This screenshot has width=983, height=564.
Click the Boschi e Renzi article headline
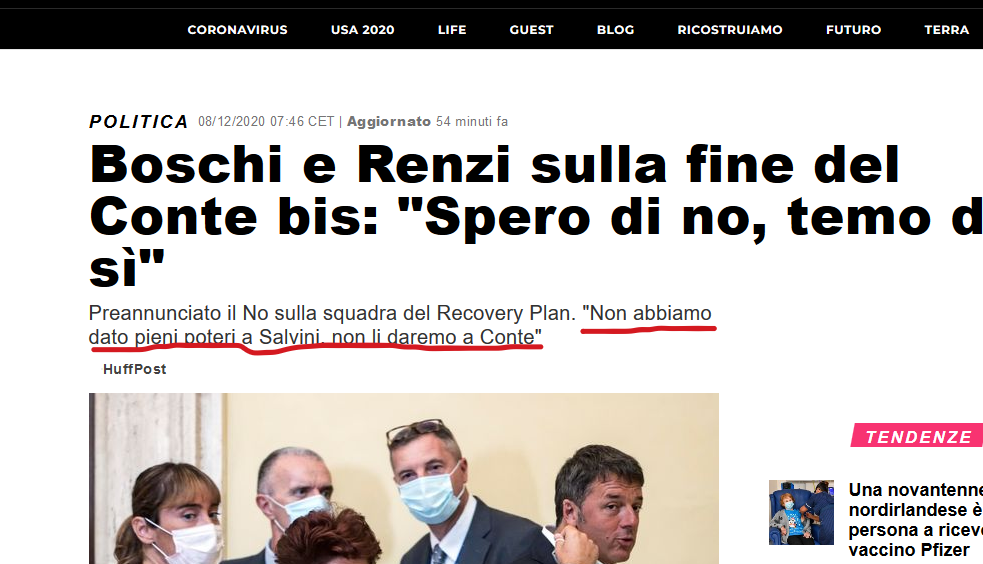tap(536, 216)
